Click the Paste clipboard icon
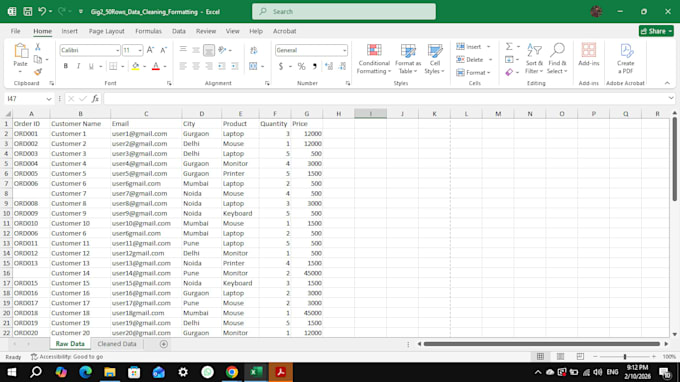Screen dimensions: 680x382 20,51
